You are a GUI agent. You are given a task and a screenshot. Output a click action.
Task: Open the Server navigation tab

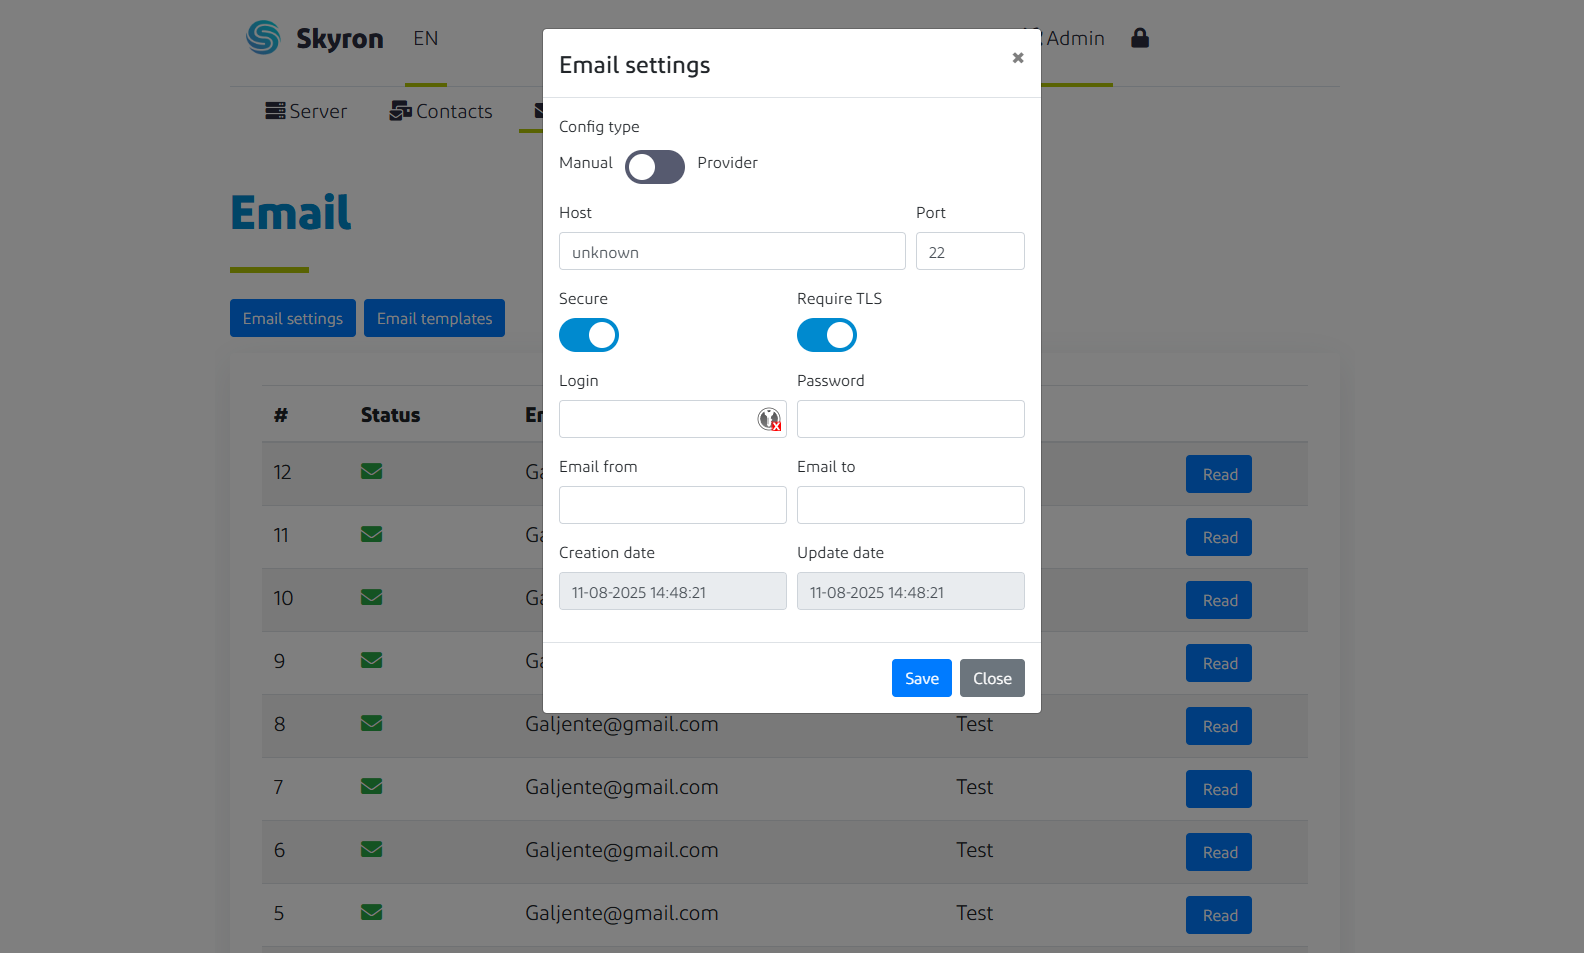[x=306, y=111]
